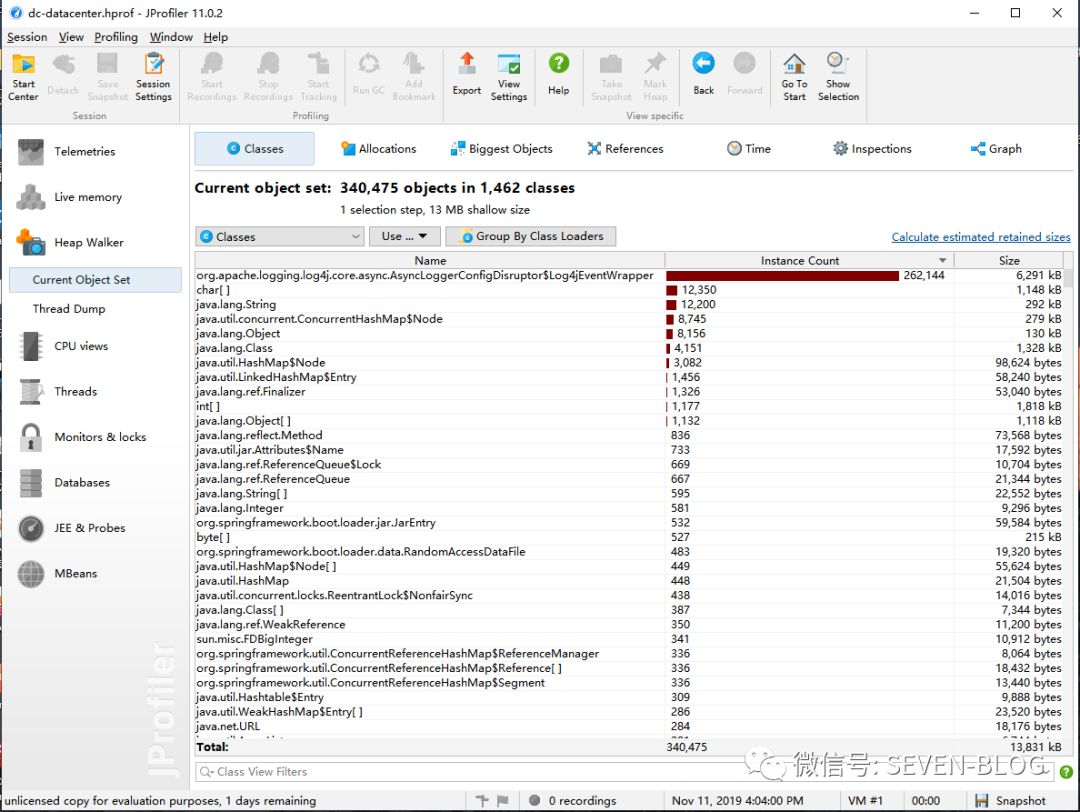Select the java.net.URL row

[629, 727]
